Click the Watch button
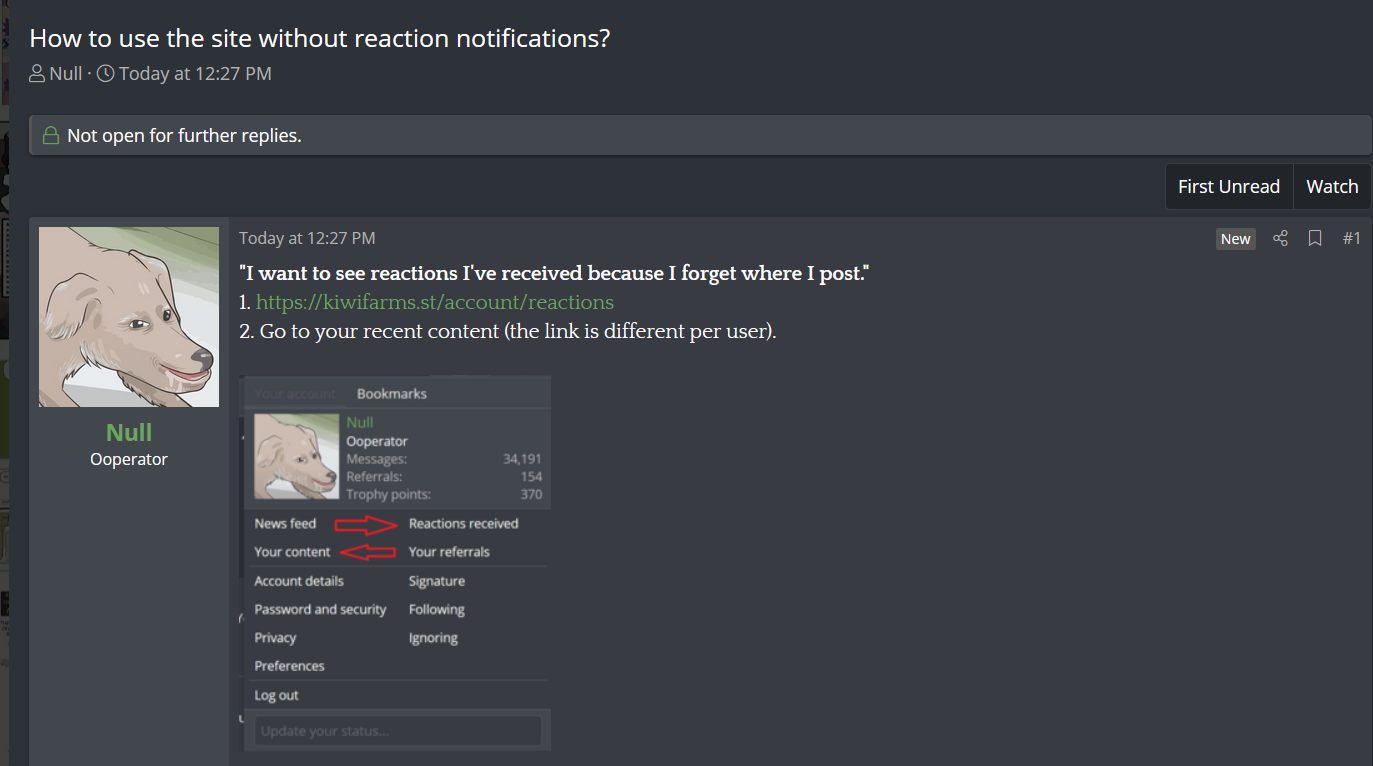1373x766 pixels. [x=1332, y=187]
